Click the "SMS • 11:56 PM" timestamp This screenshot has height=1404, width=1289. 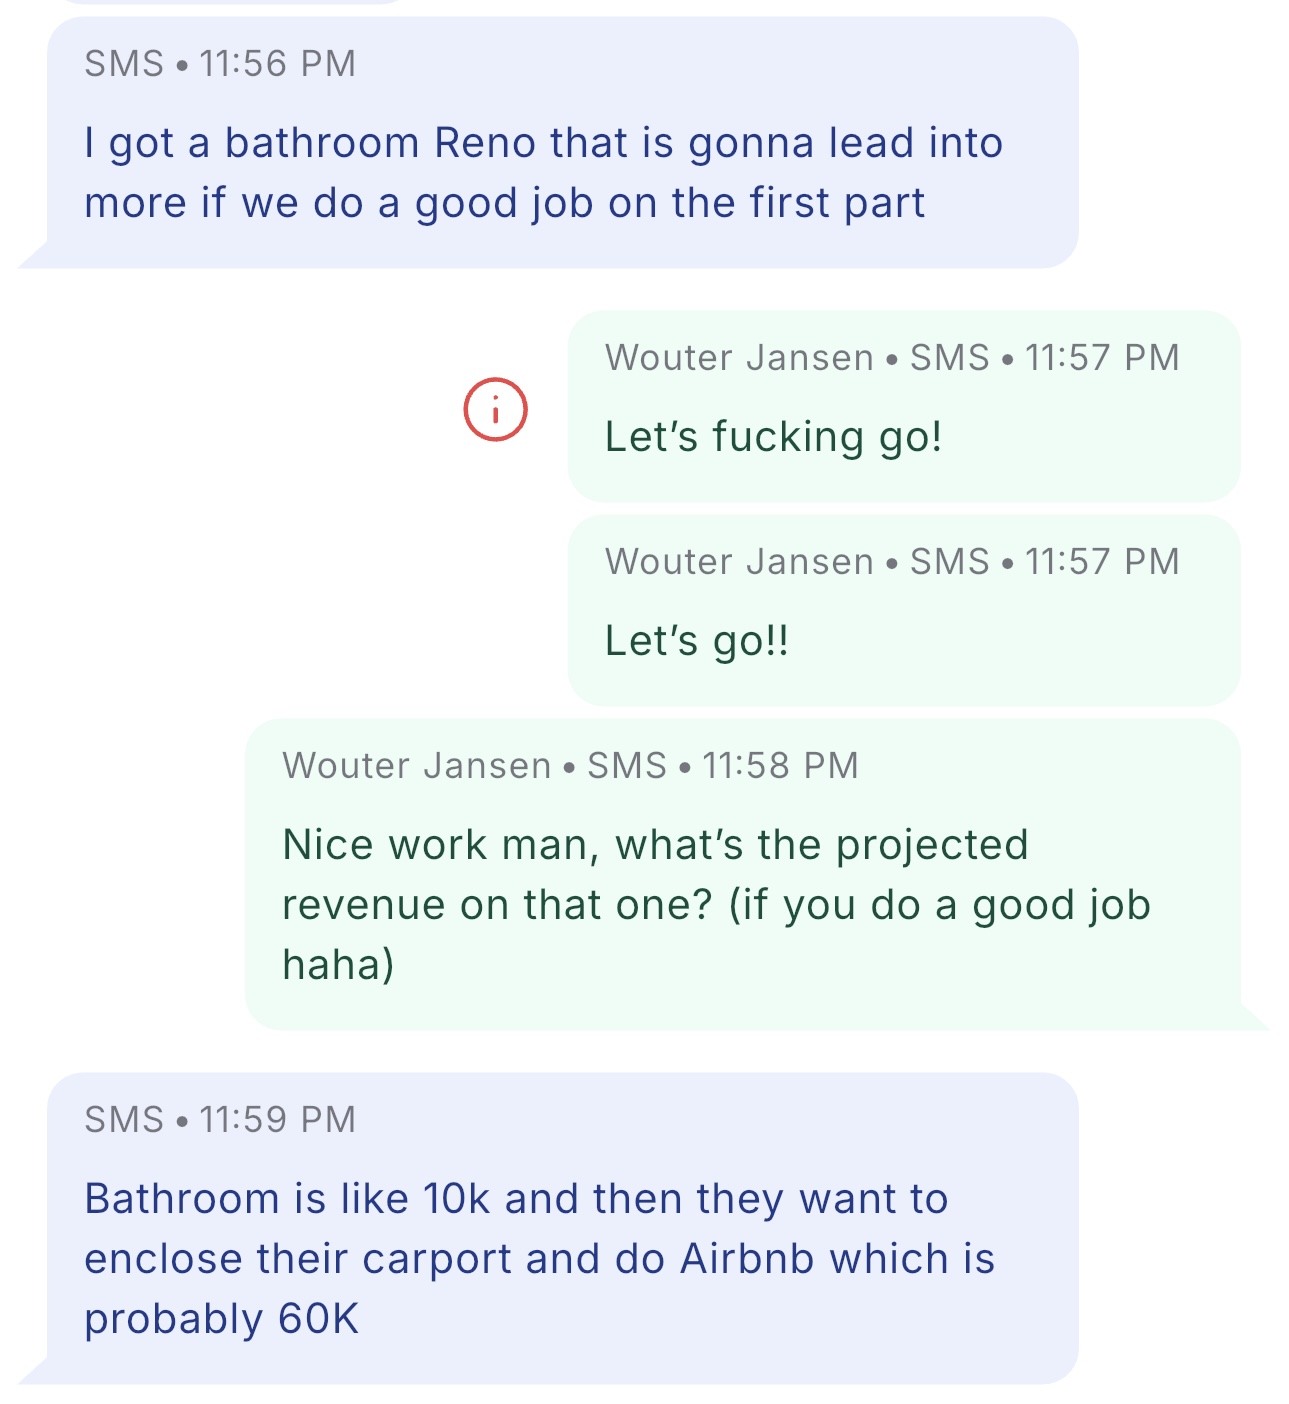(220, 64)
